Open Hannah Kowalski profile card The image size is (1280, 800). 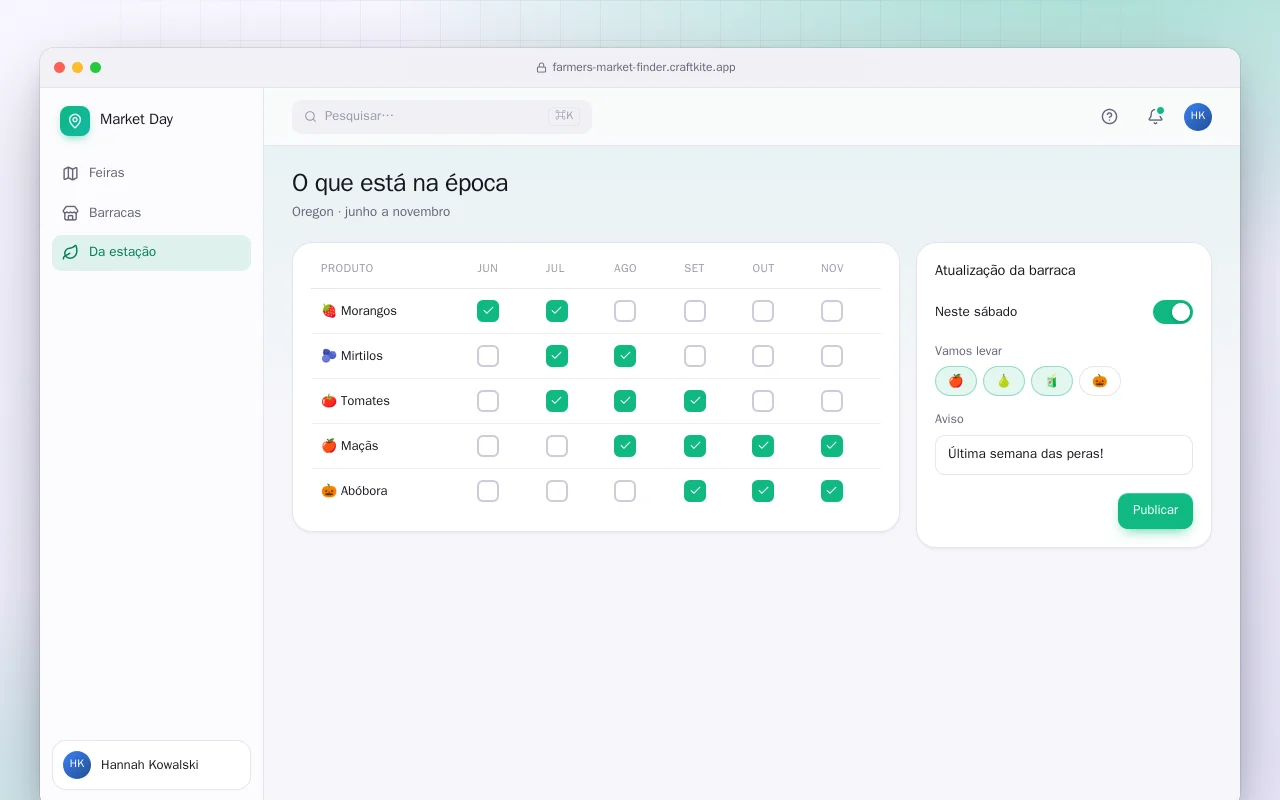[x=151, y=765]
